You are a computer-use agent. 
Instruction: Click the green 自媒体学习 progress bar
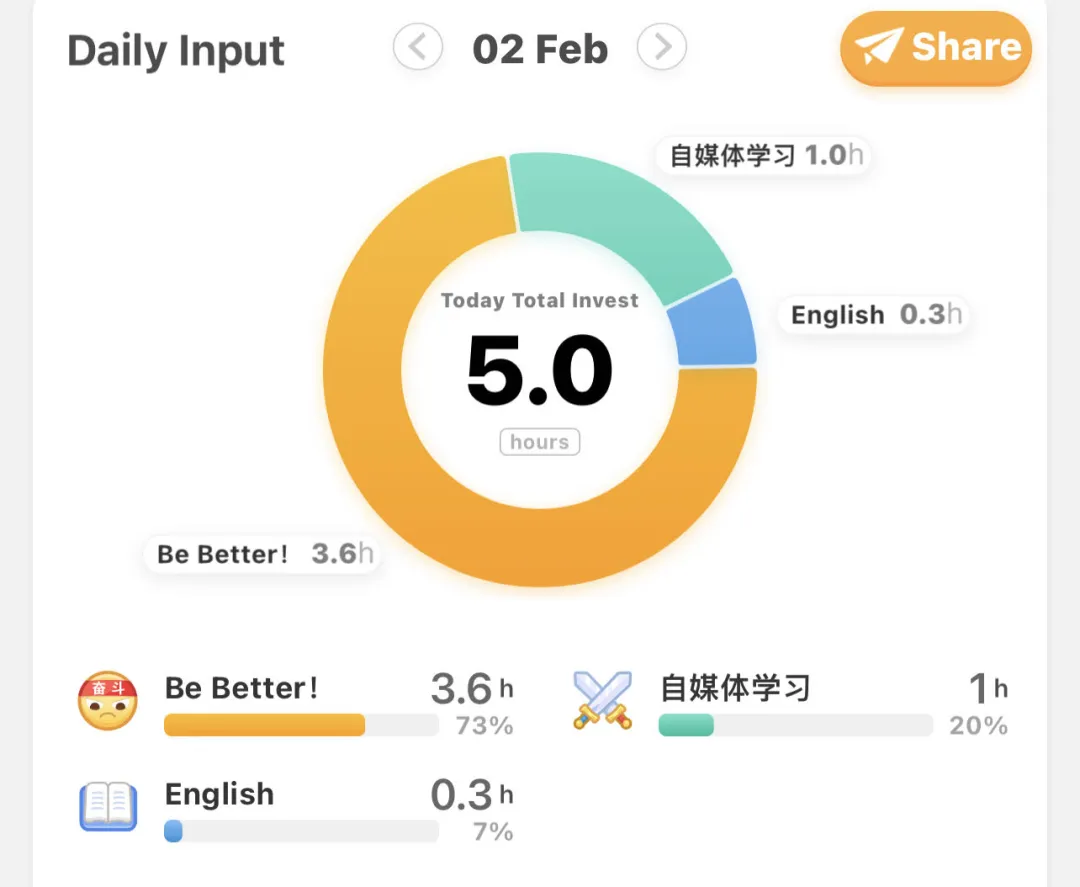tap(686, 725)
